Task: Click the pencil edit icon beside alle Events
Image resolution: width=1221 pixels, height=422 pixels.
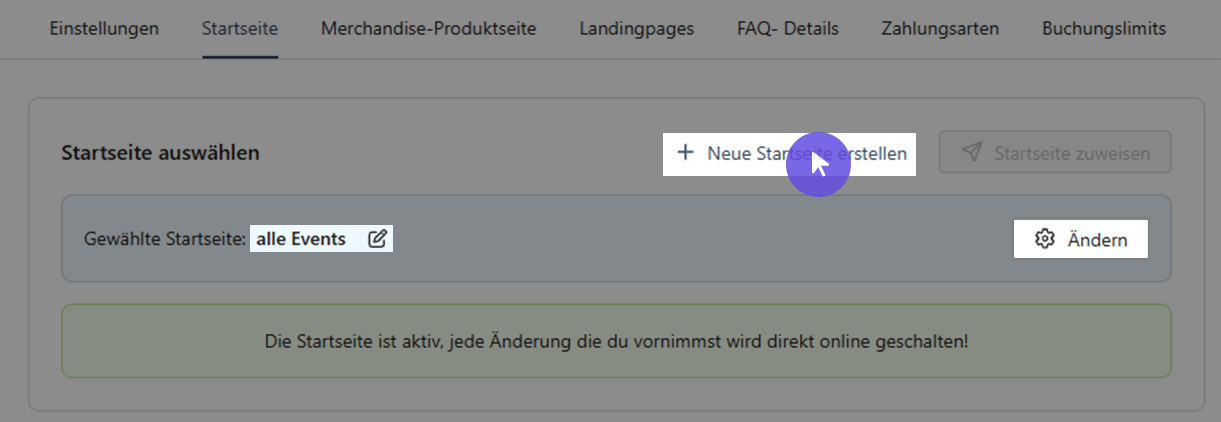Action: click(x=377, y=239)
